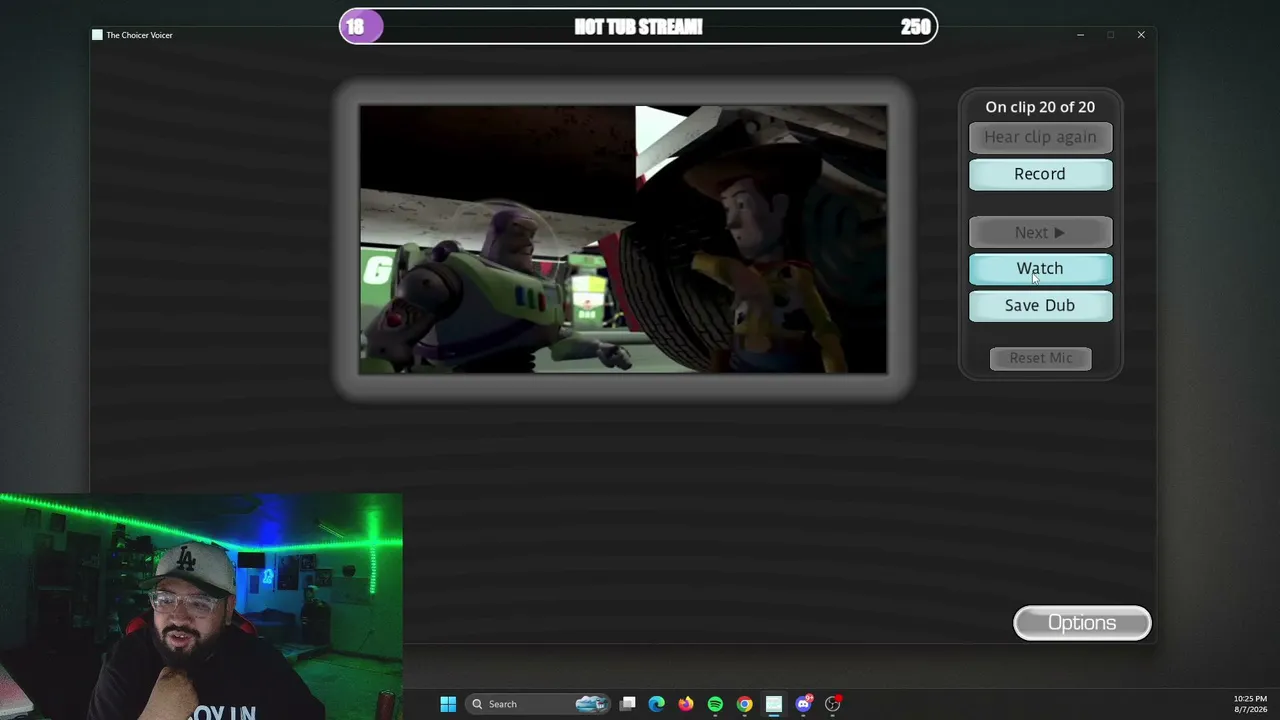
Task: Click the Toy Story clip preview
Action: coord(623,239)
